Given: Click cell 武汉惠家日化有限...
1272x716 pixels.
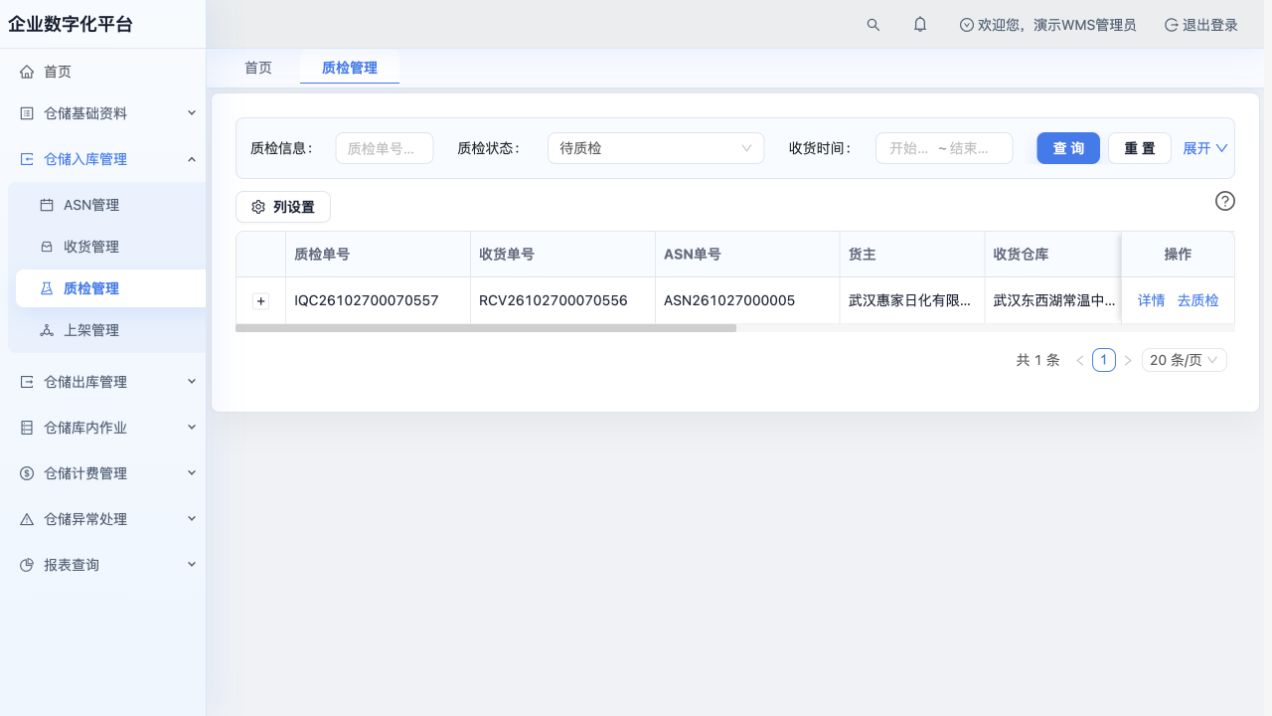Looking at the screenshot, I should point(910,300).
